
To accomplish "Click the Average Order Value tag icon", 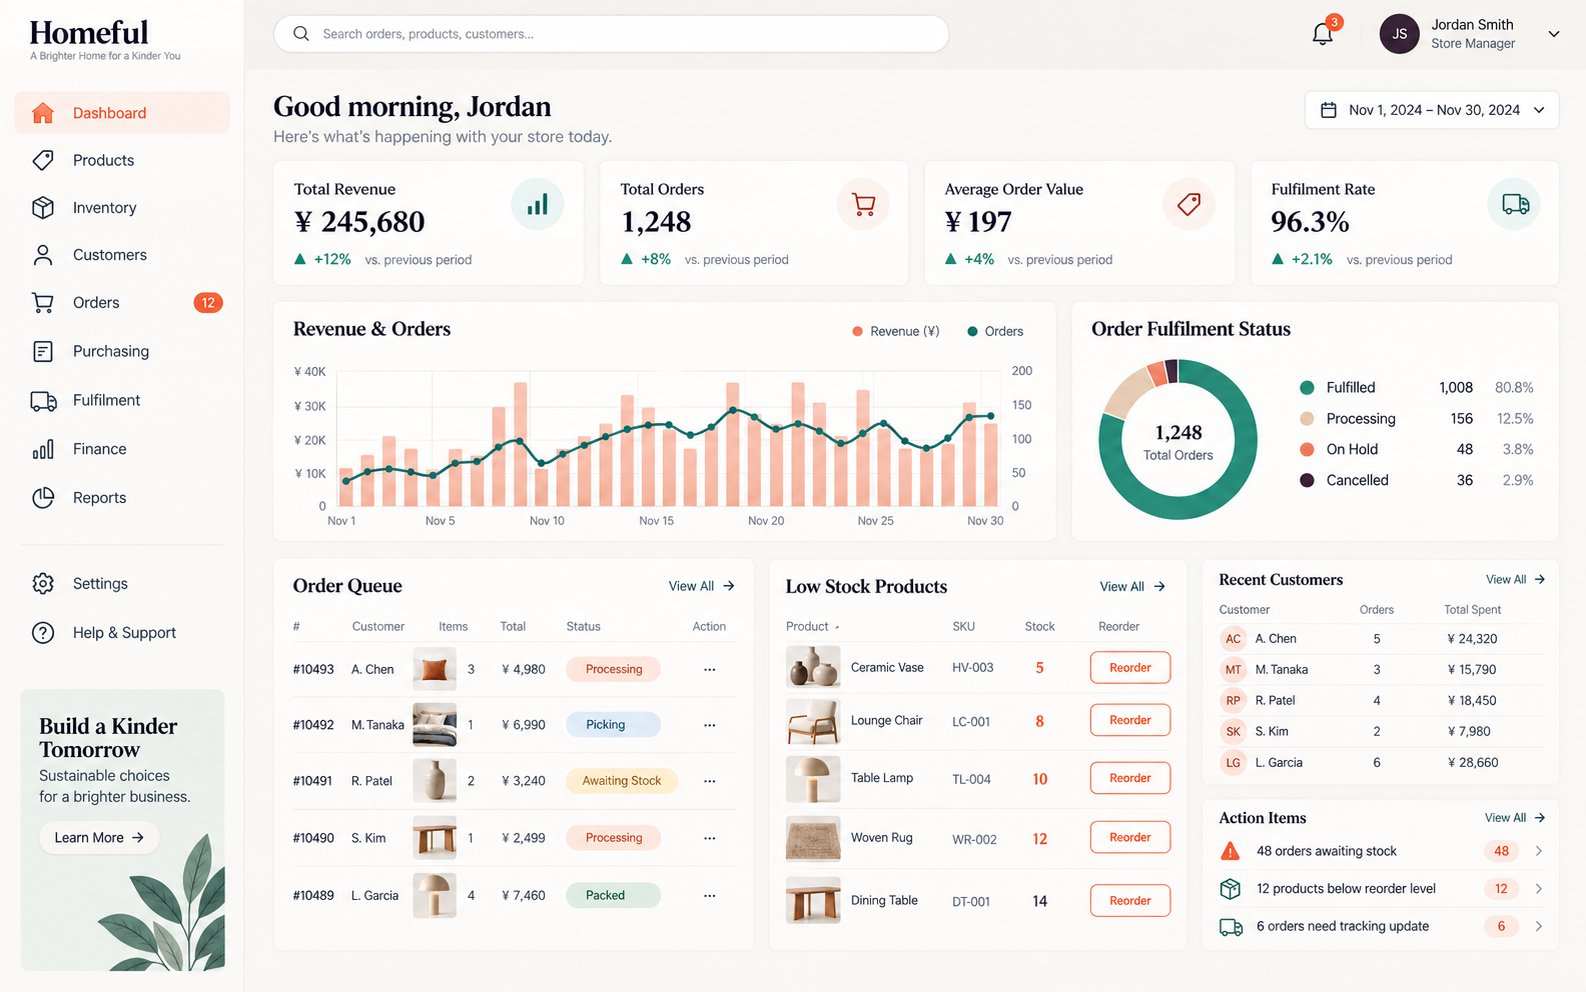I will (x=1189, y=204).
